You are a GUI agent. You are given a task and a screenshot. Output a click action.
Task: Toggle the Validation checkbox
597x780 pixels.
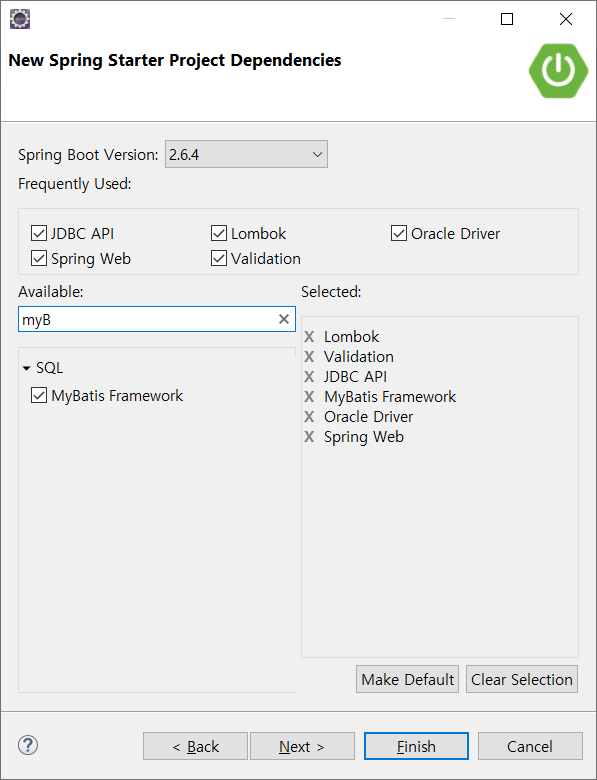tap(219, 258)
